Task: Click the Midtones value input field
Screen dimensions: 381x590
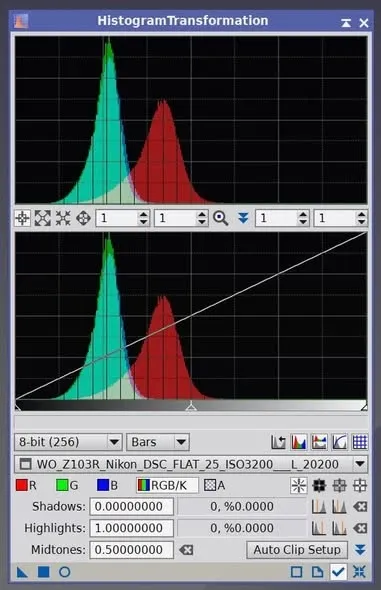Action: pos(132,550)
